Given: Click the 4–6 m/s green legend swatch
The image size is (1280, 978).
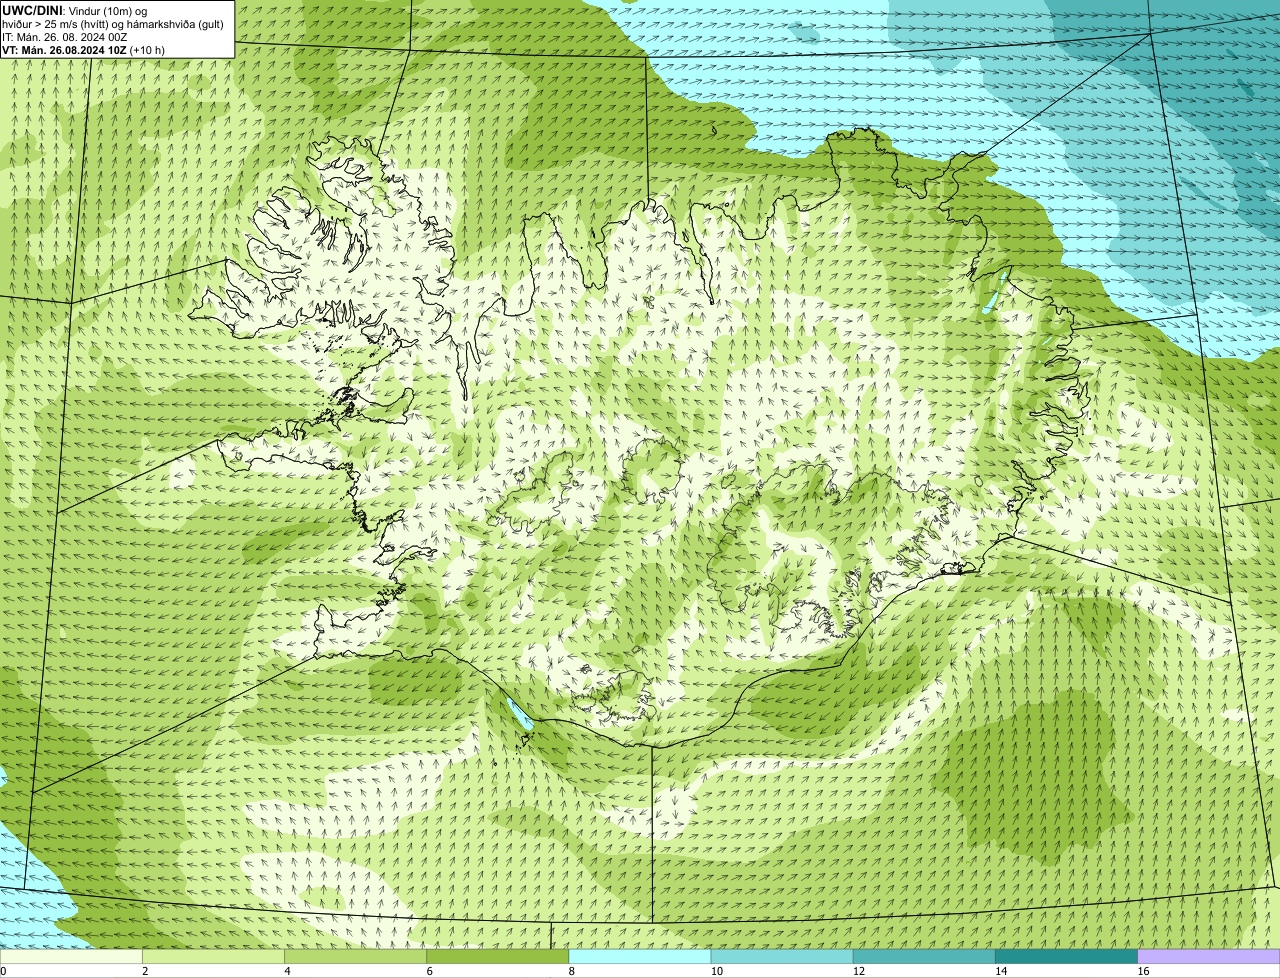Looking at the screenshot, I should tap(355, 957).
